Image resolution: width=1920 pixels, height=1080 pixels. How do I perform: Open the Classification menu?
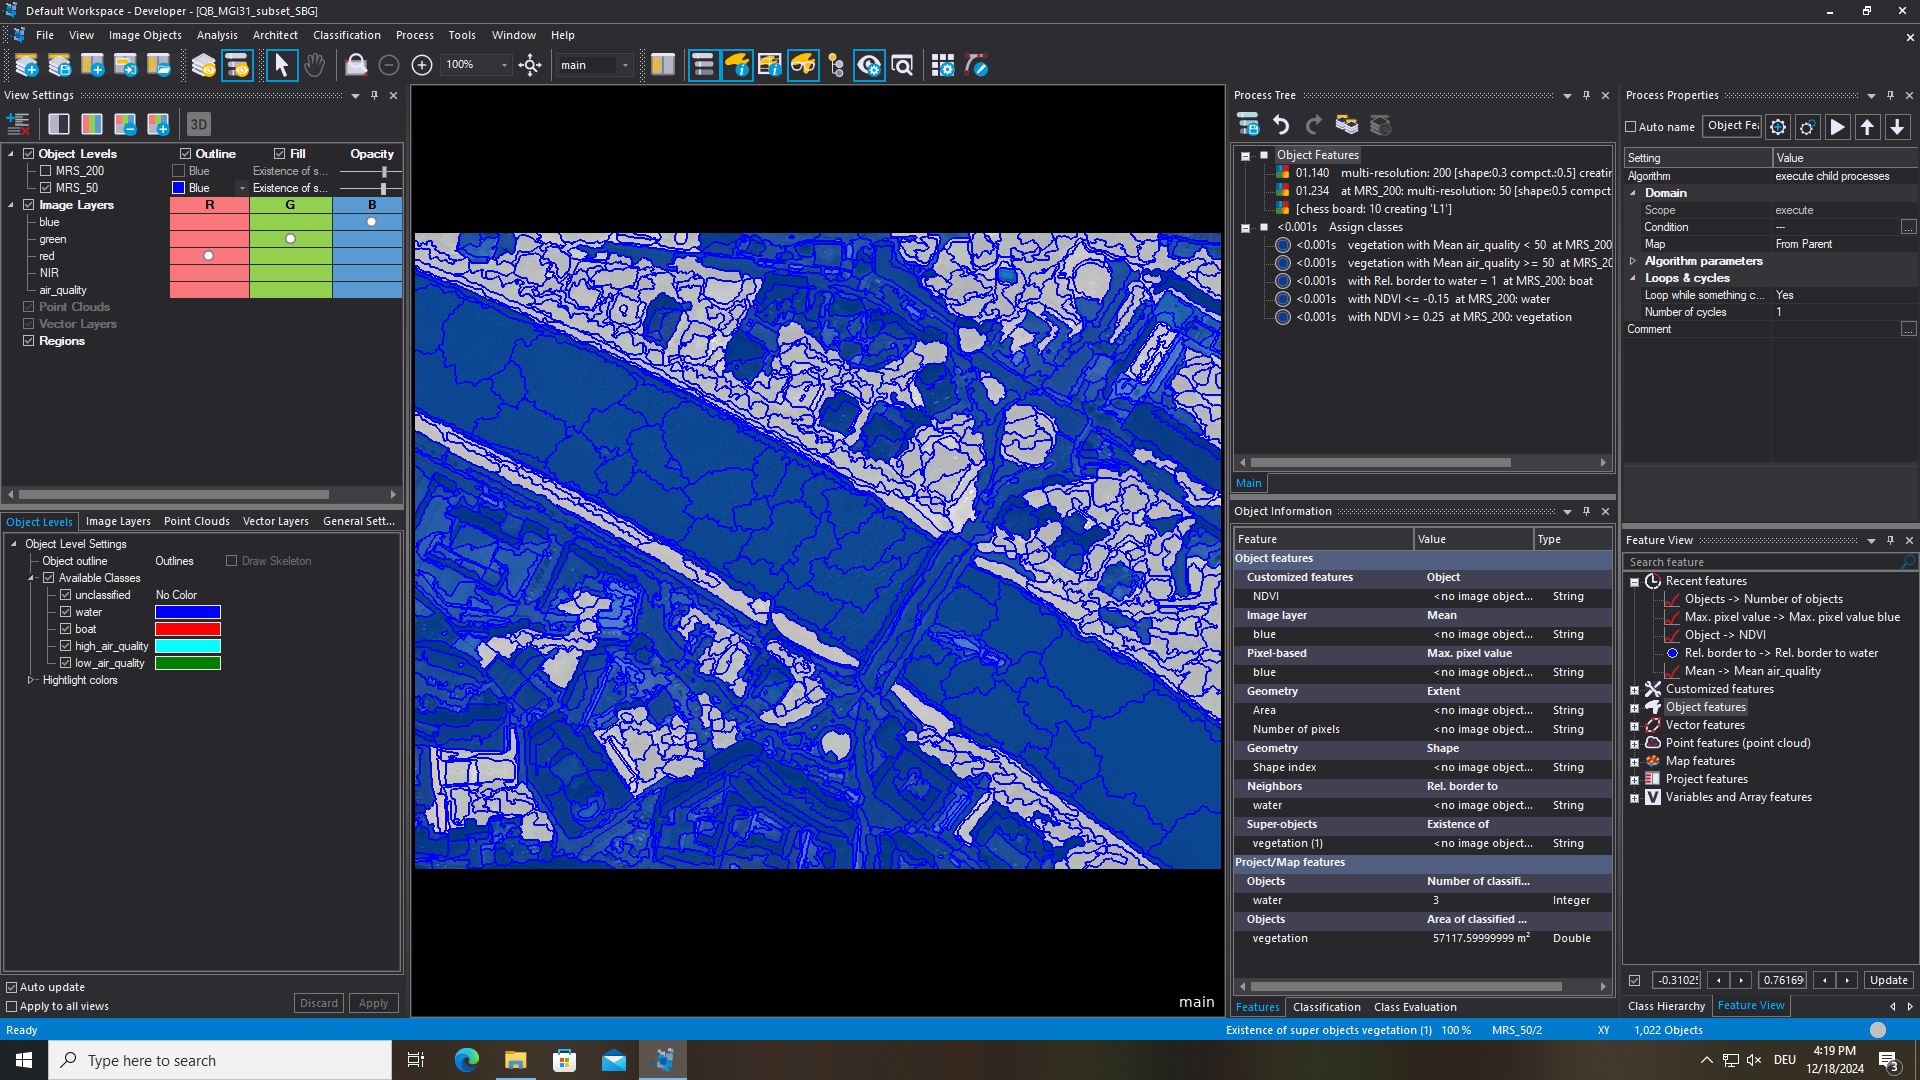coord(346,35)
